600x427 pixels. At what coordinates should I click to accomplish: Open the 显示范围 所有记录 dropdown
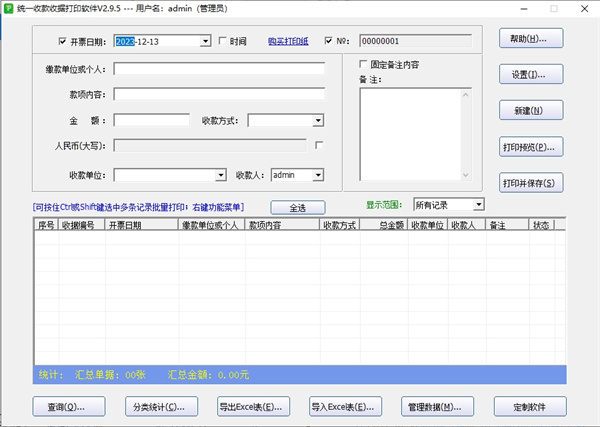pos(478,204)
